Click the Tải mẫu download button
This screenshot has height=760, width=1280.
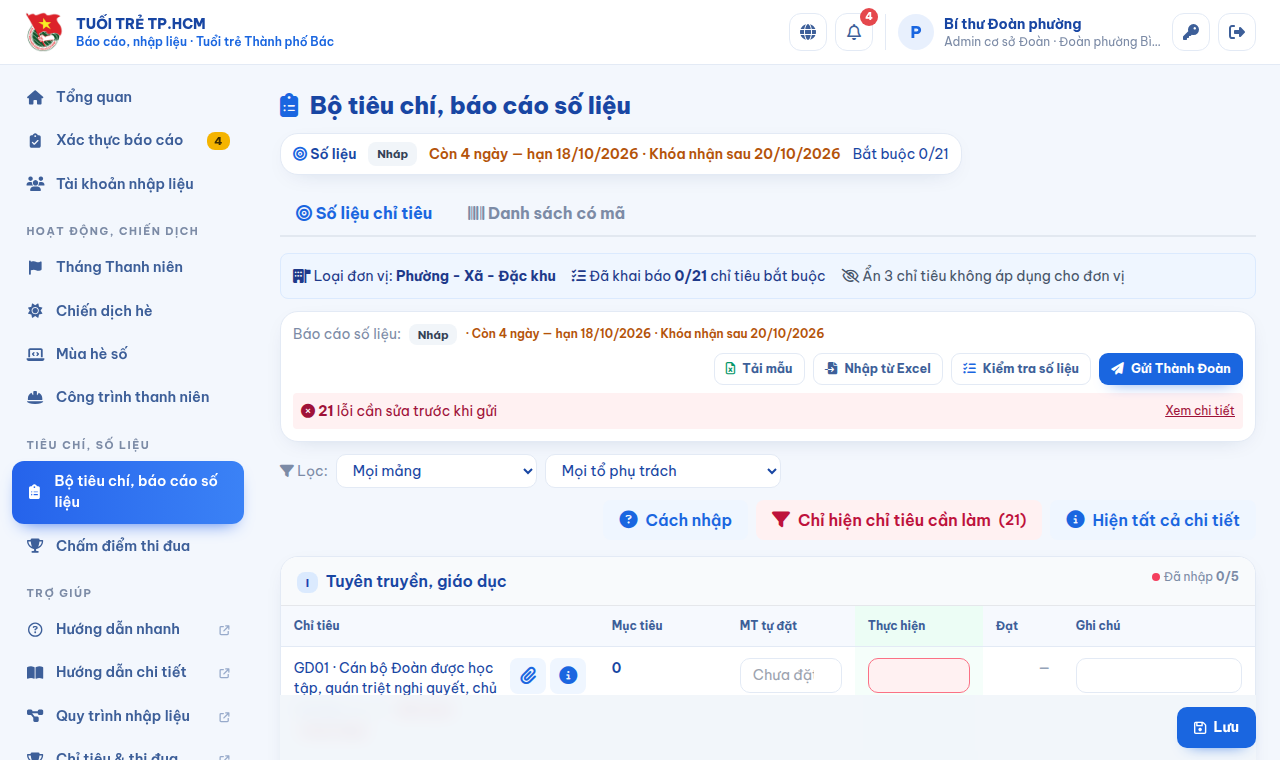(759, 369)
